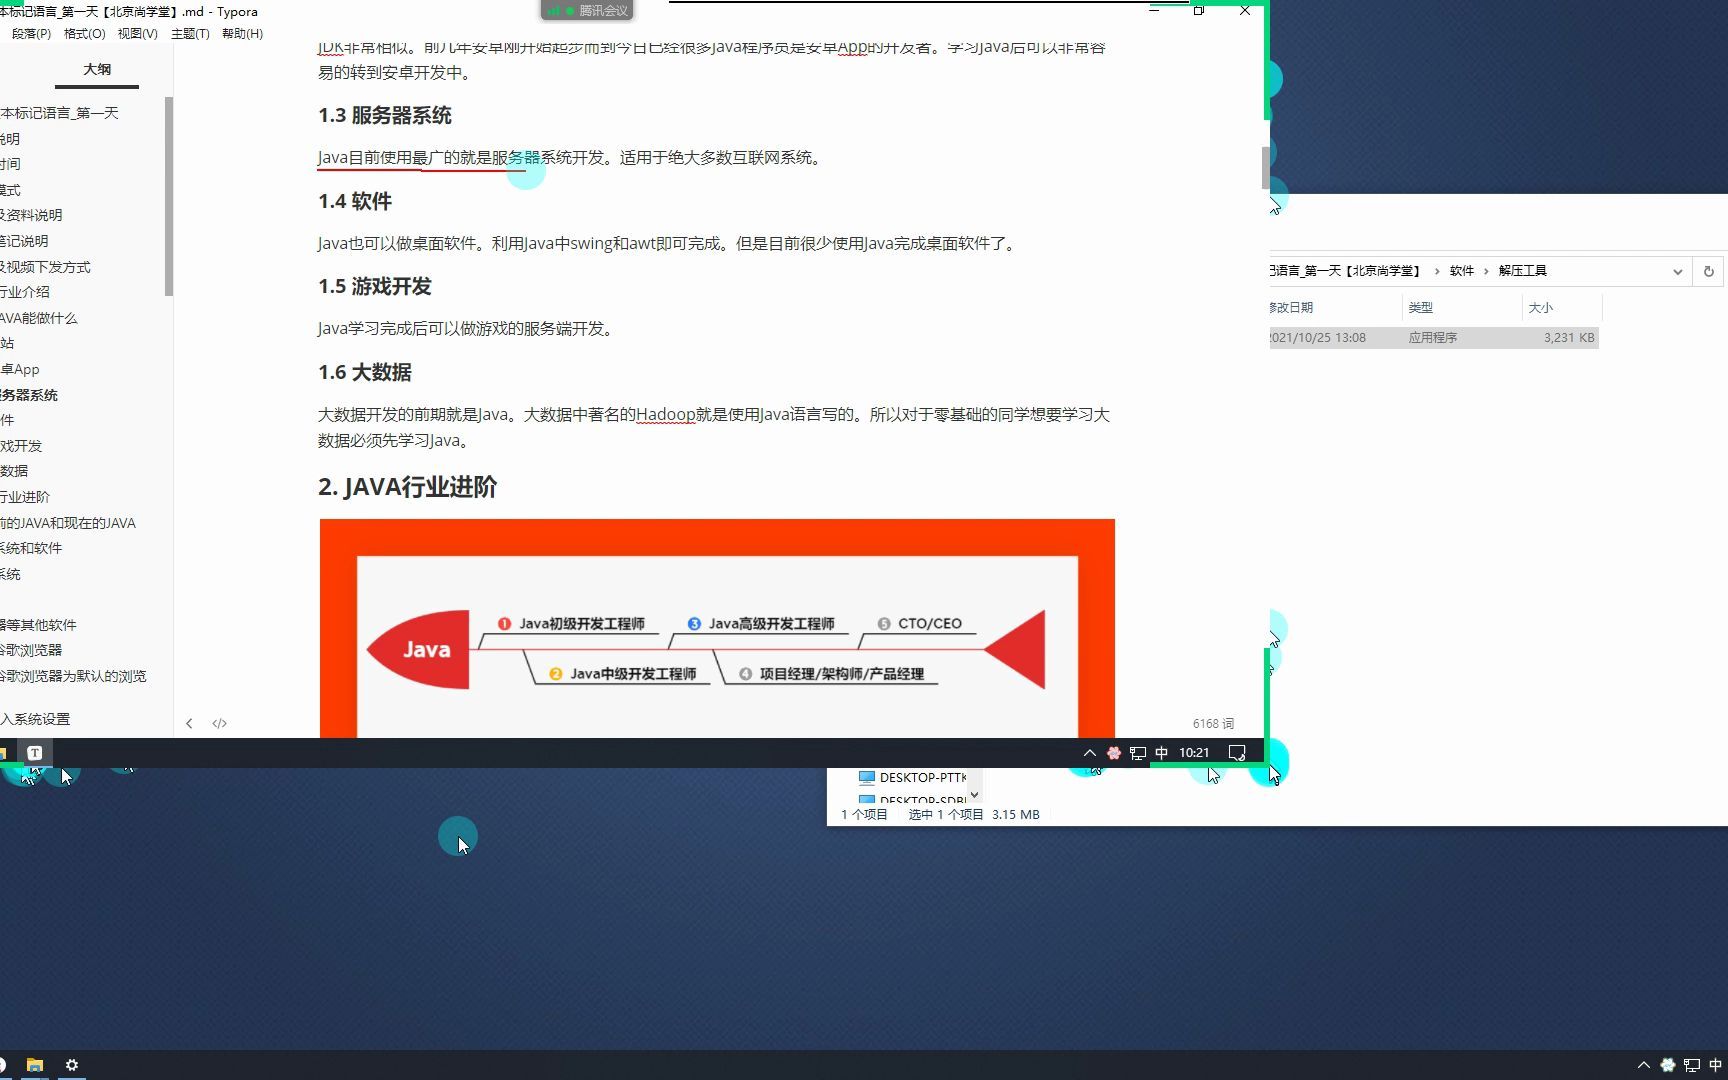1728x1080 pixels.
Task: Open the 段落(P) menu in Typora
Action: click(31, 33)
